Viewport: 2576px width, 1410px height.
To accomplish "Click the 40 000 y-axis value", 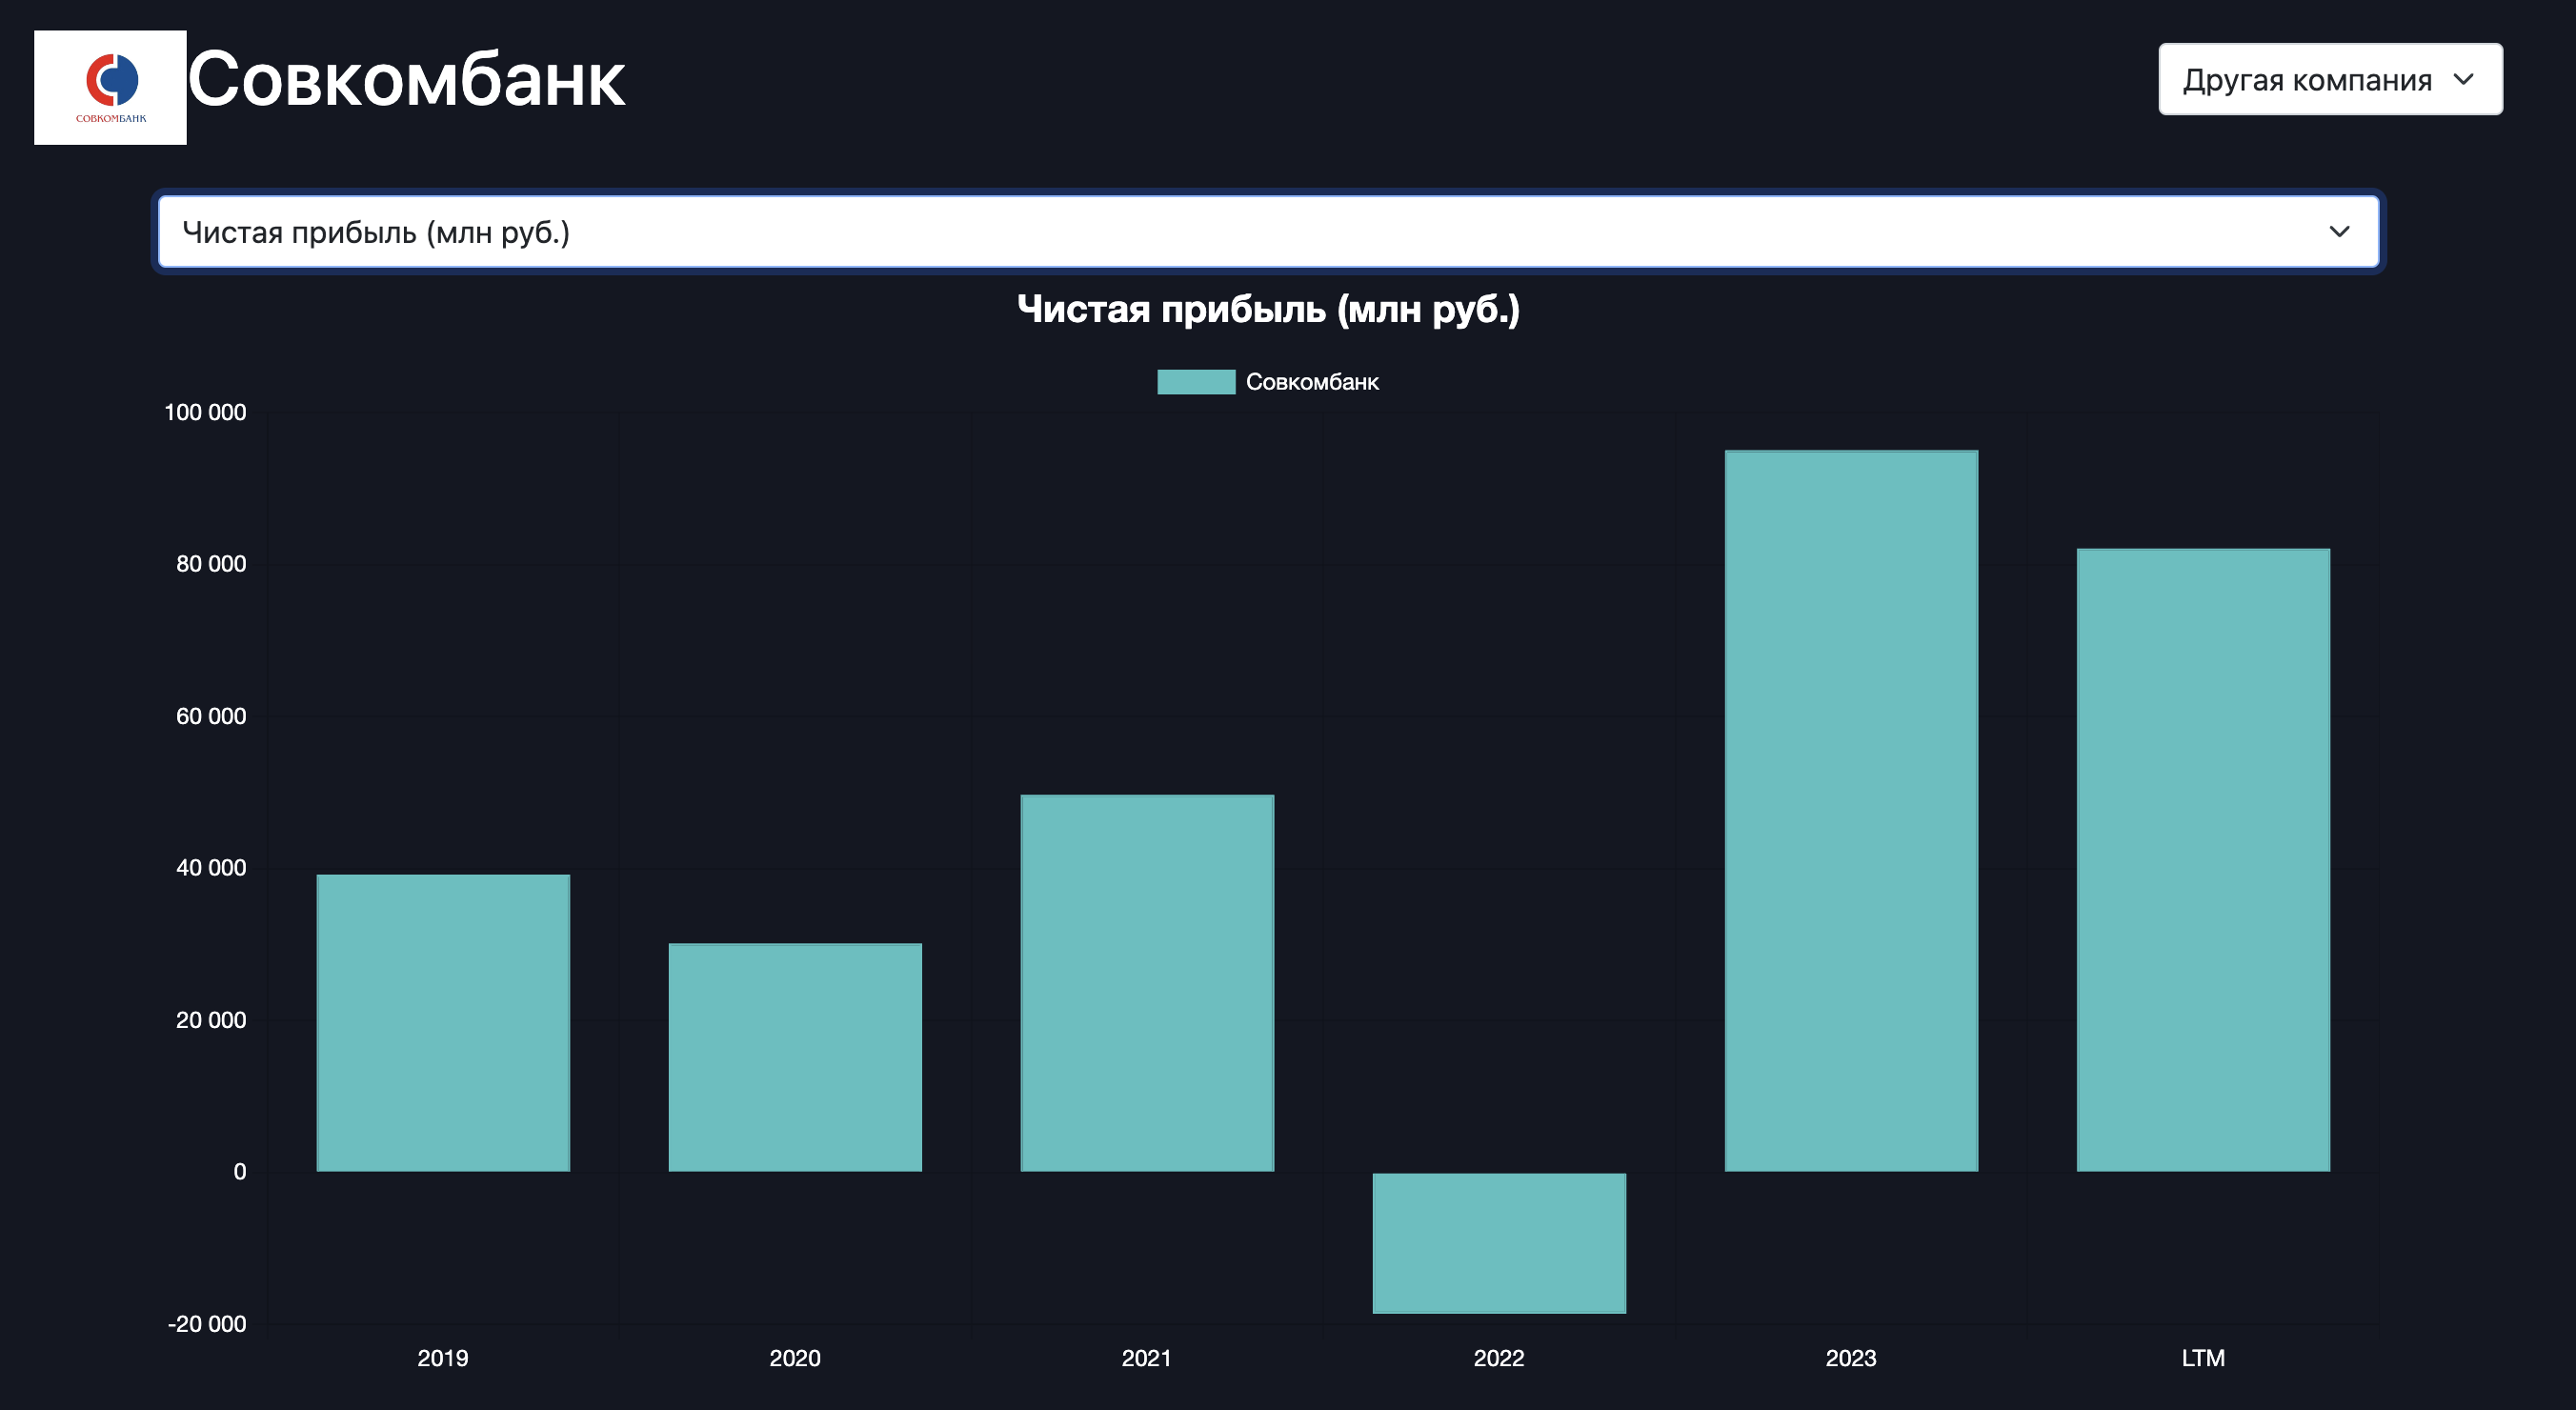I will click(x=211, y=868).
